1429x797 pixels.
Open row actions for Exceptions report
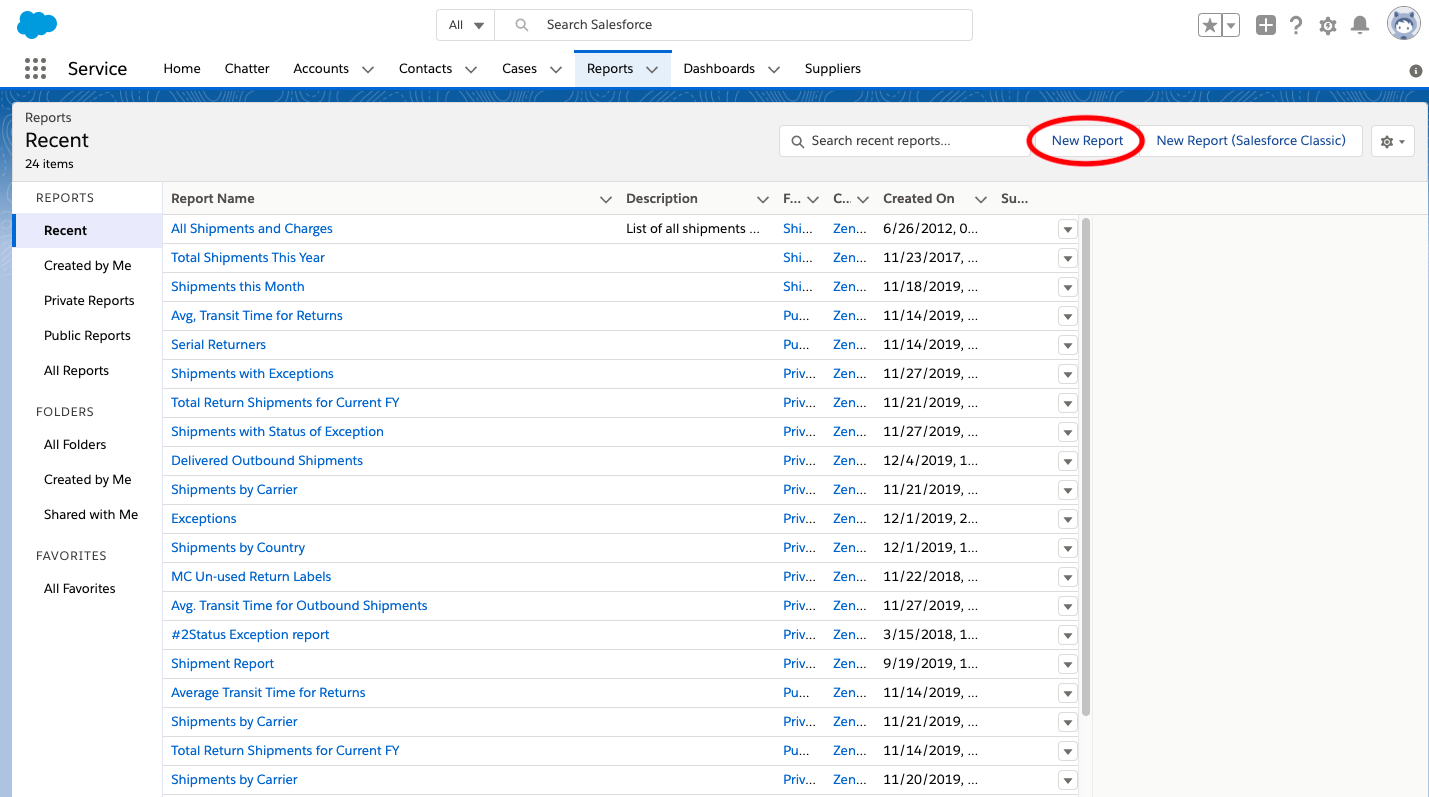[1068, 519]
